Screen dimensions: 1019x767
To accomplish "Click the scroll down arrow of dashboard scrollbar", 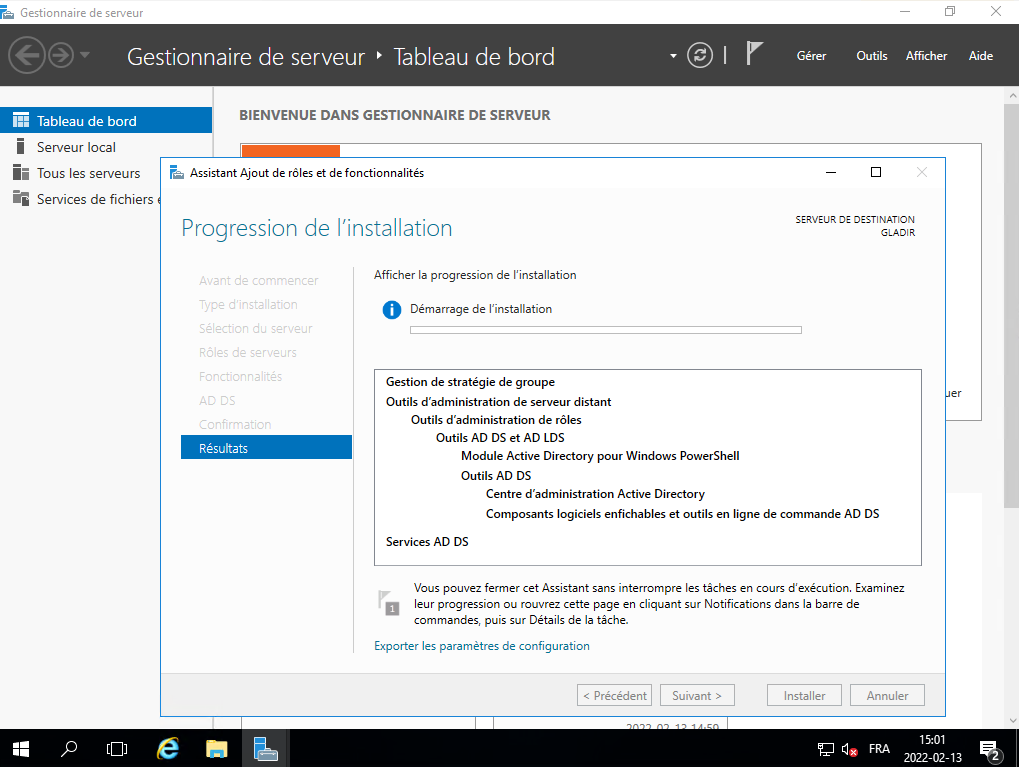I will pos(1012,721).
